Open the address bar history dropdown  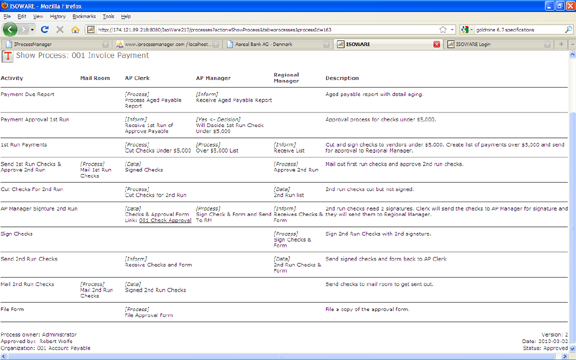click(x=452, y=29)
